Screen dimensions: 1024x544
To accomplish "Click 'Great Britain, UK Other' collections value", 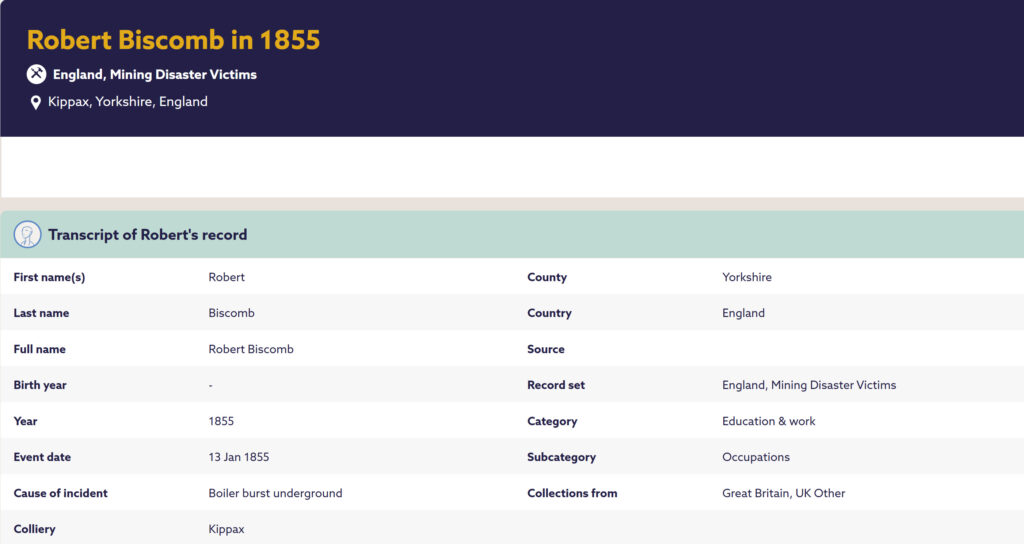I will [783, 493].
